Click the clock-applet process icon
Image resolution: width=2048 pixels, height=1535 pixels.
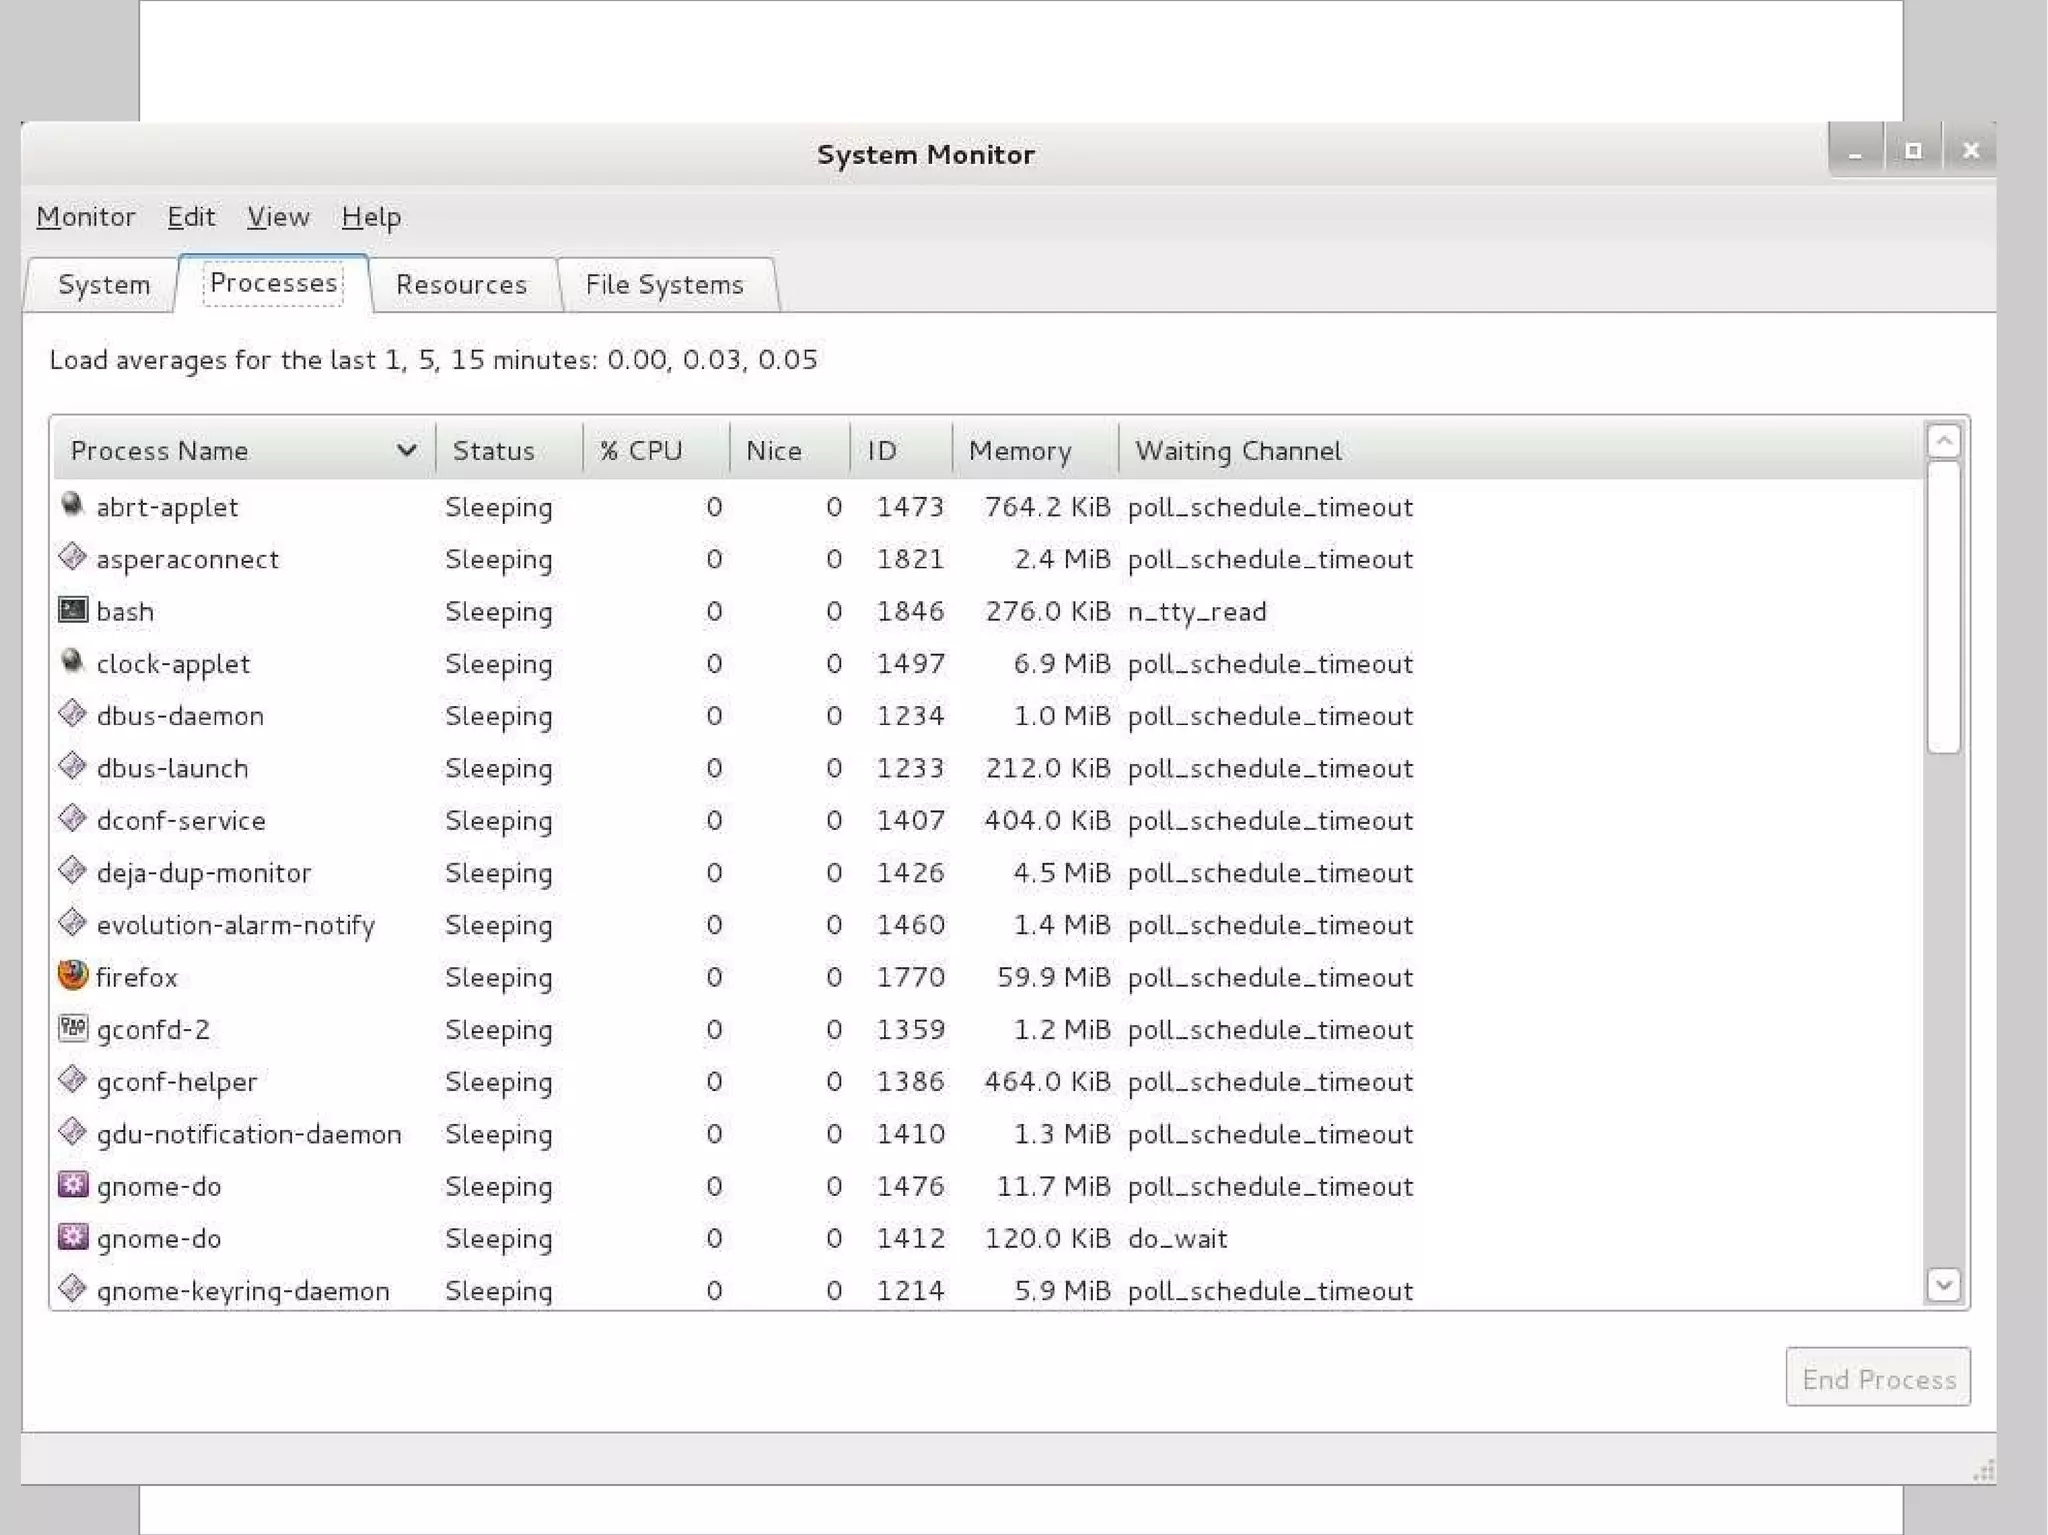coord(72,662)
